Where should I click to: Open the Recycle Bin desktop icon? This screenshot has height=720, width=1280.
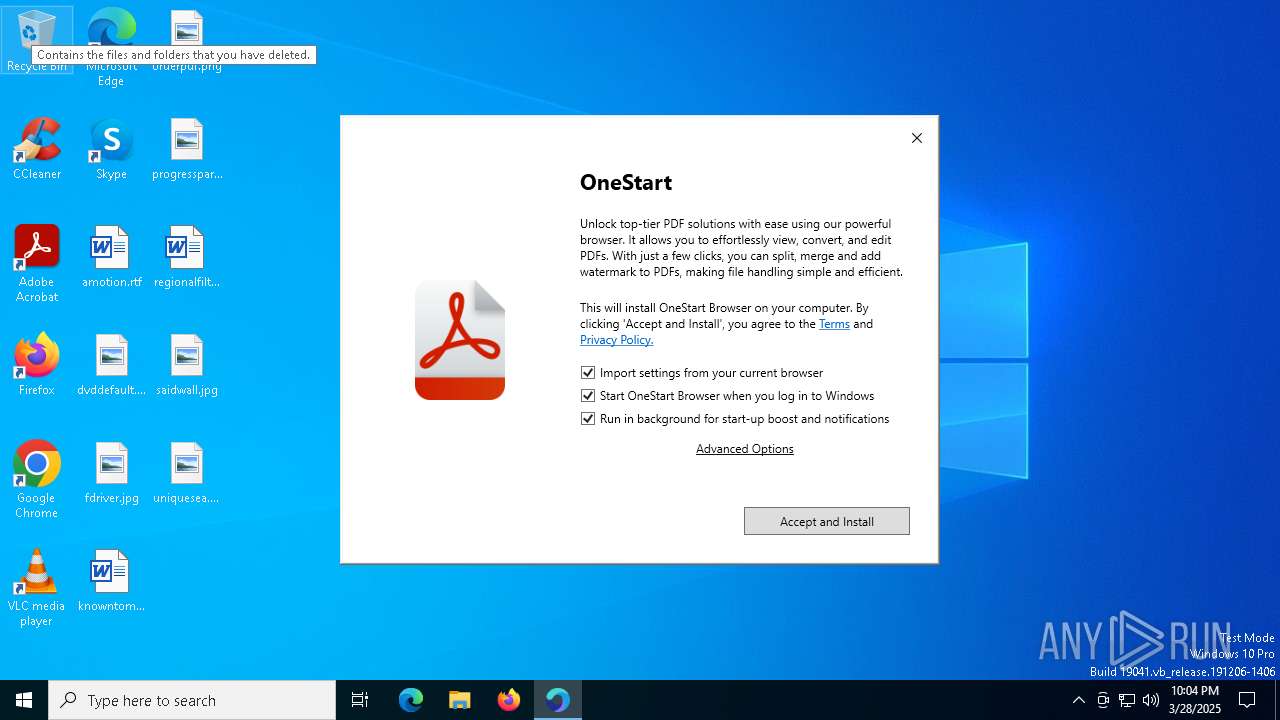coord(37,40)
